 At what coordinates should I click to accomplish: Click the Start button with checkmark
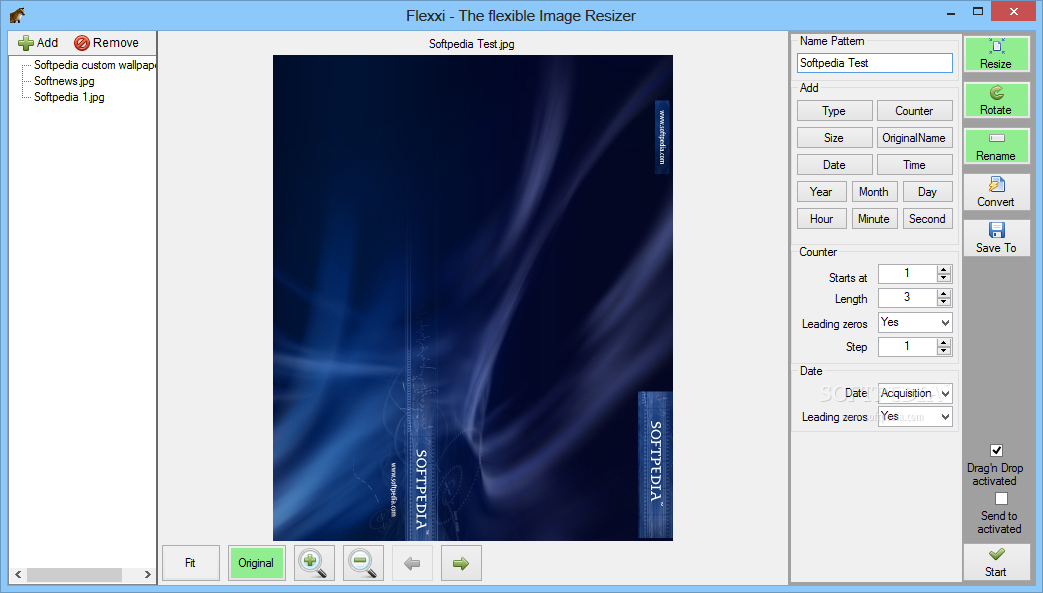(996, 562)
